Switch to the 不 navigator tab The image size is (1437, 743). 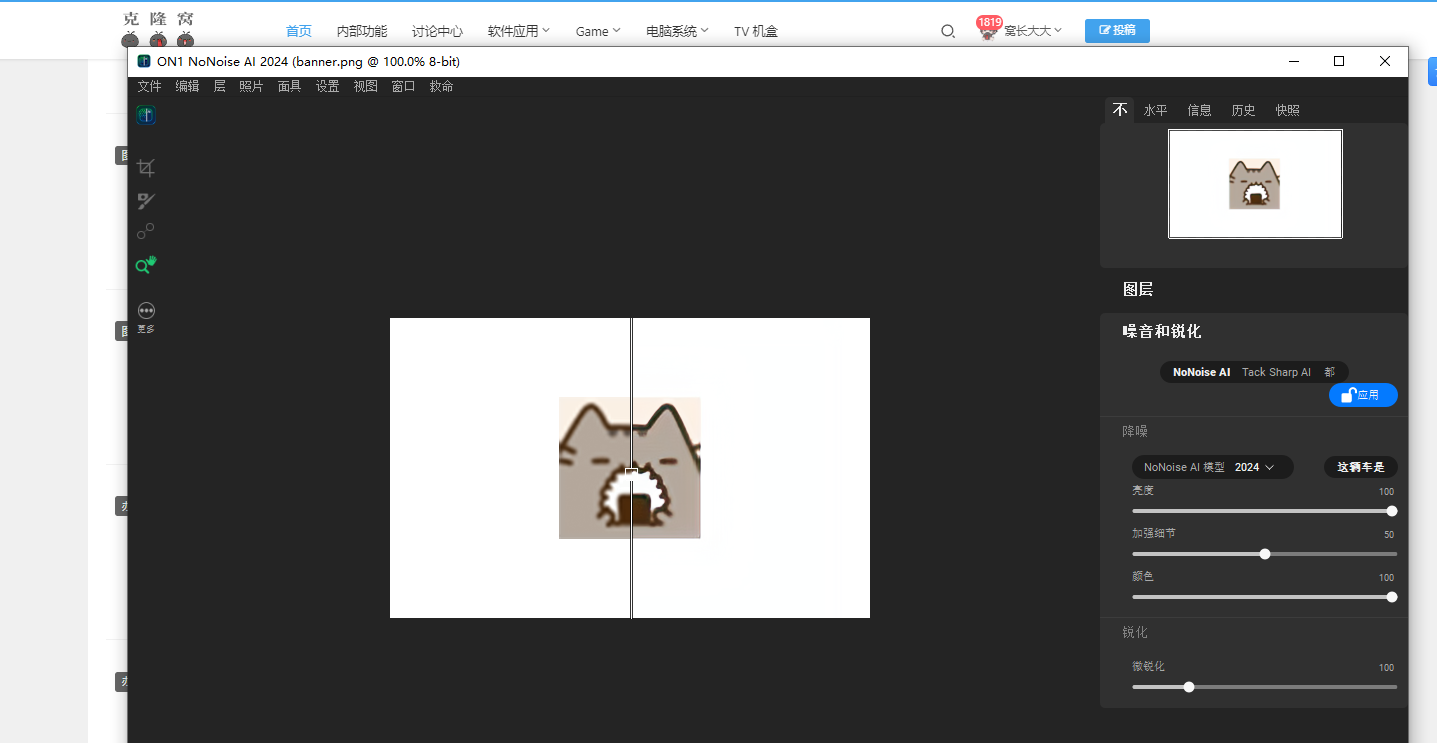click(x=1120, y=110)
